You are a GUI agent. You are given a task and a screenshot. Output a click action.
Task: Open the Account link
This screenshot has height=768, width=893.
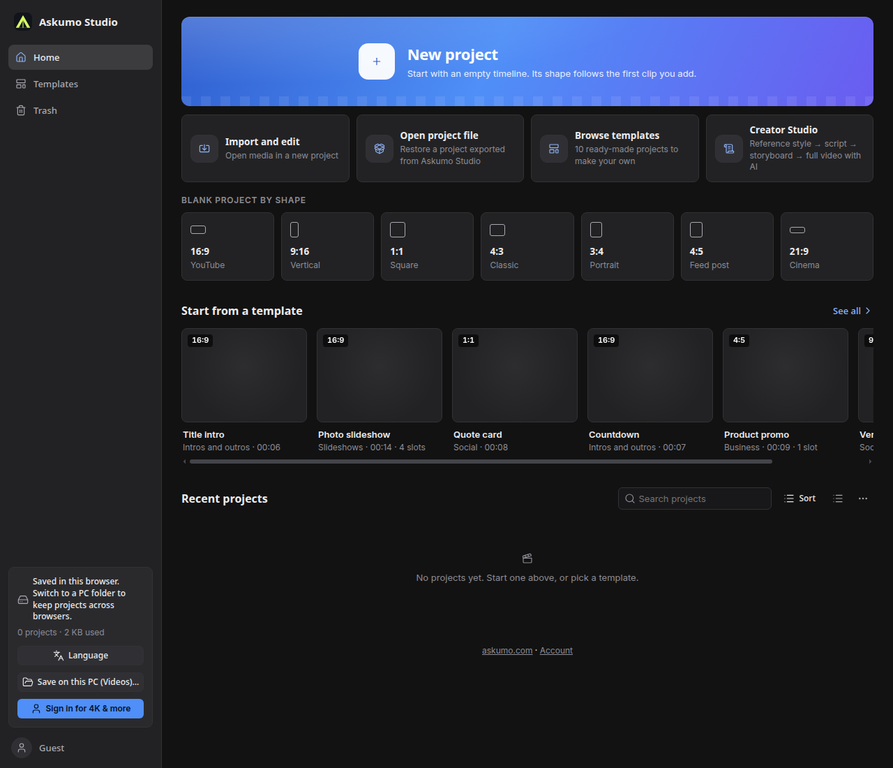coord(556,651)
